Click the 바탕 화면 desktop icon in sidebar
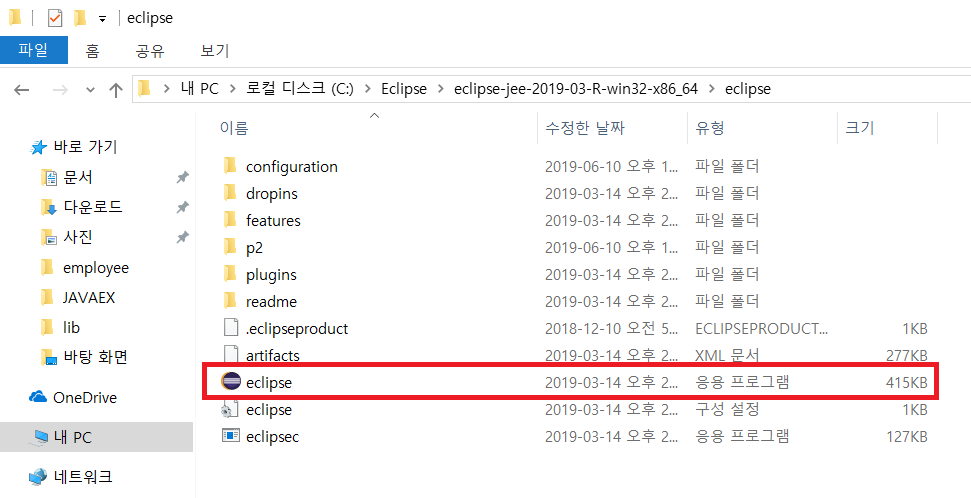The image size is (971, 498). (48, 357)
